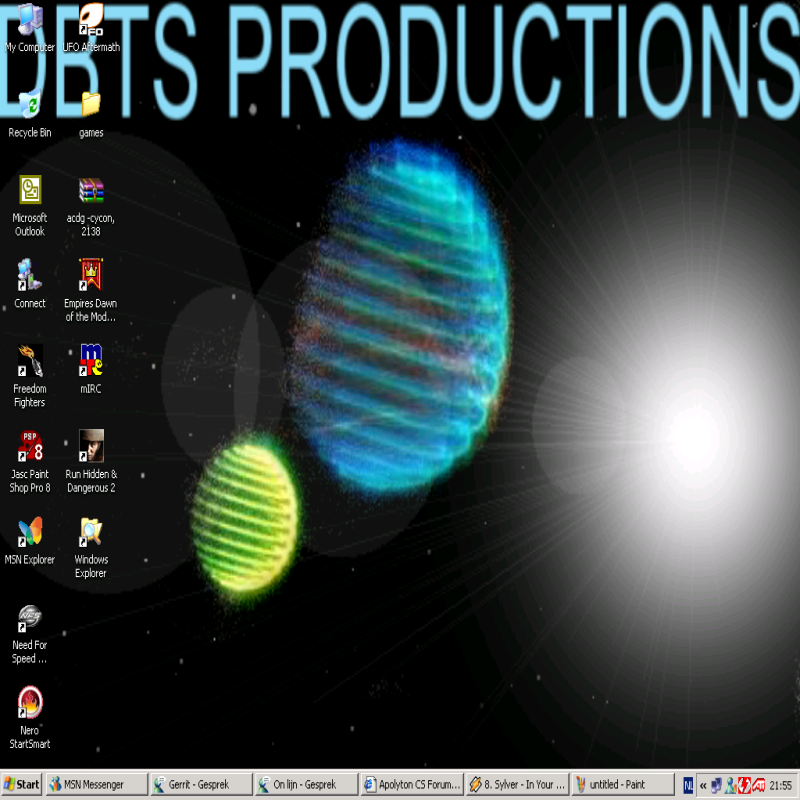Select the WinRAR archive acdg -cycon, 2138

coord(91,190)
